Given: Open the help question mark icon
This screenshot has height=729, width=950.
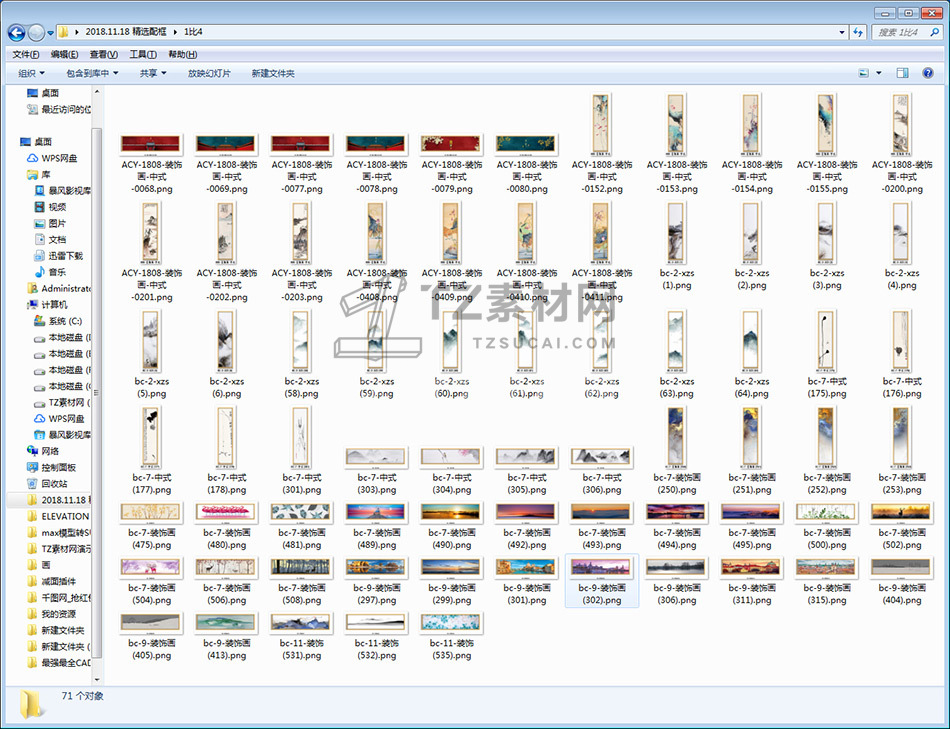Looking at the screenshot, I should [x=930, y=73].
